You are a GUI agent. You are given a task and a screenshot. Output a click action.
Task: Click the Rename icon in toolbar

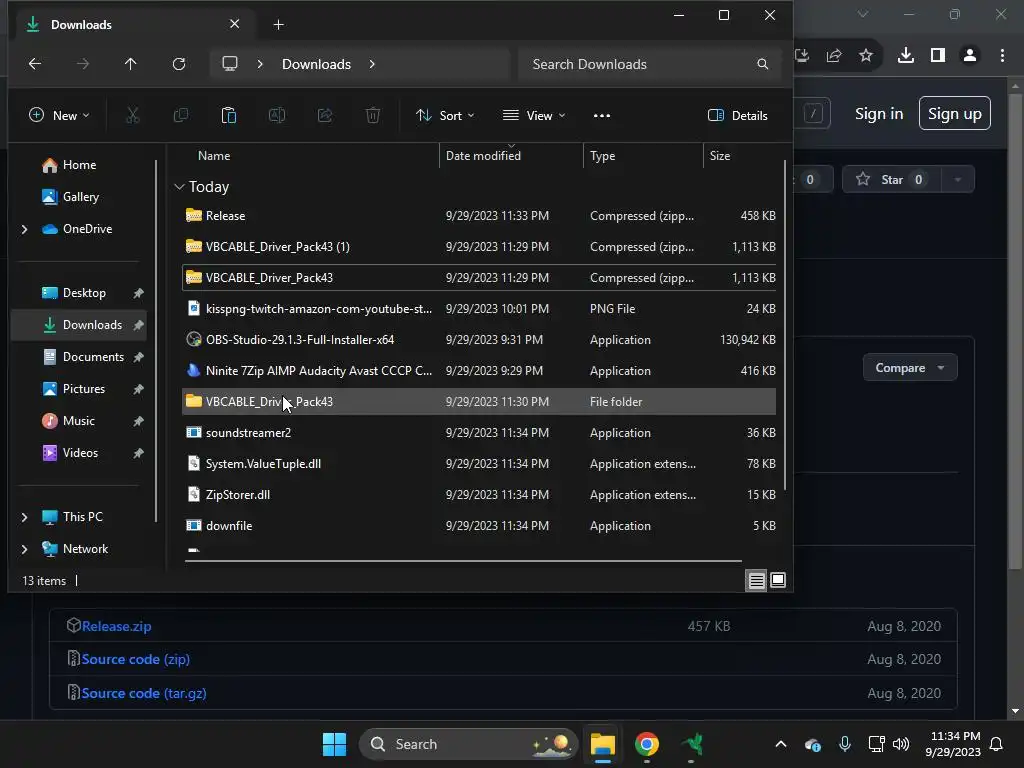[x=277, y=116]
